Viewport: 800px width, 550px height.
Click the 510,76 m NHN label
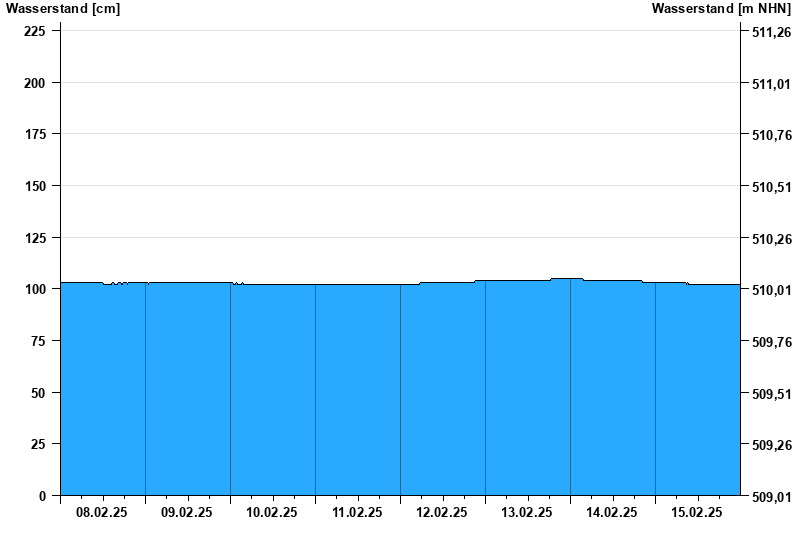tap(771, 135)
